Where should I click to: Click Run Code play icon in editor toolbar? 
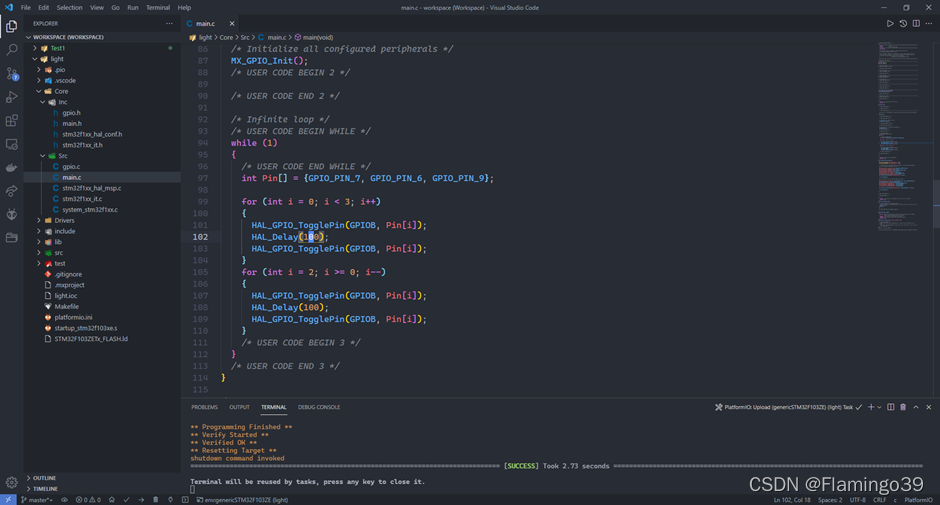[890, 23]
